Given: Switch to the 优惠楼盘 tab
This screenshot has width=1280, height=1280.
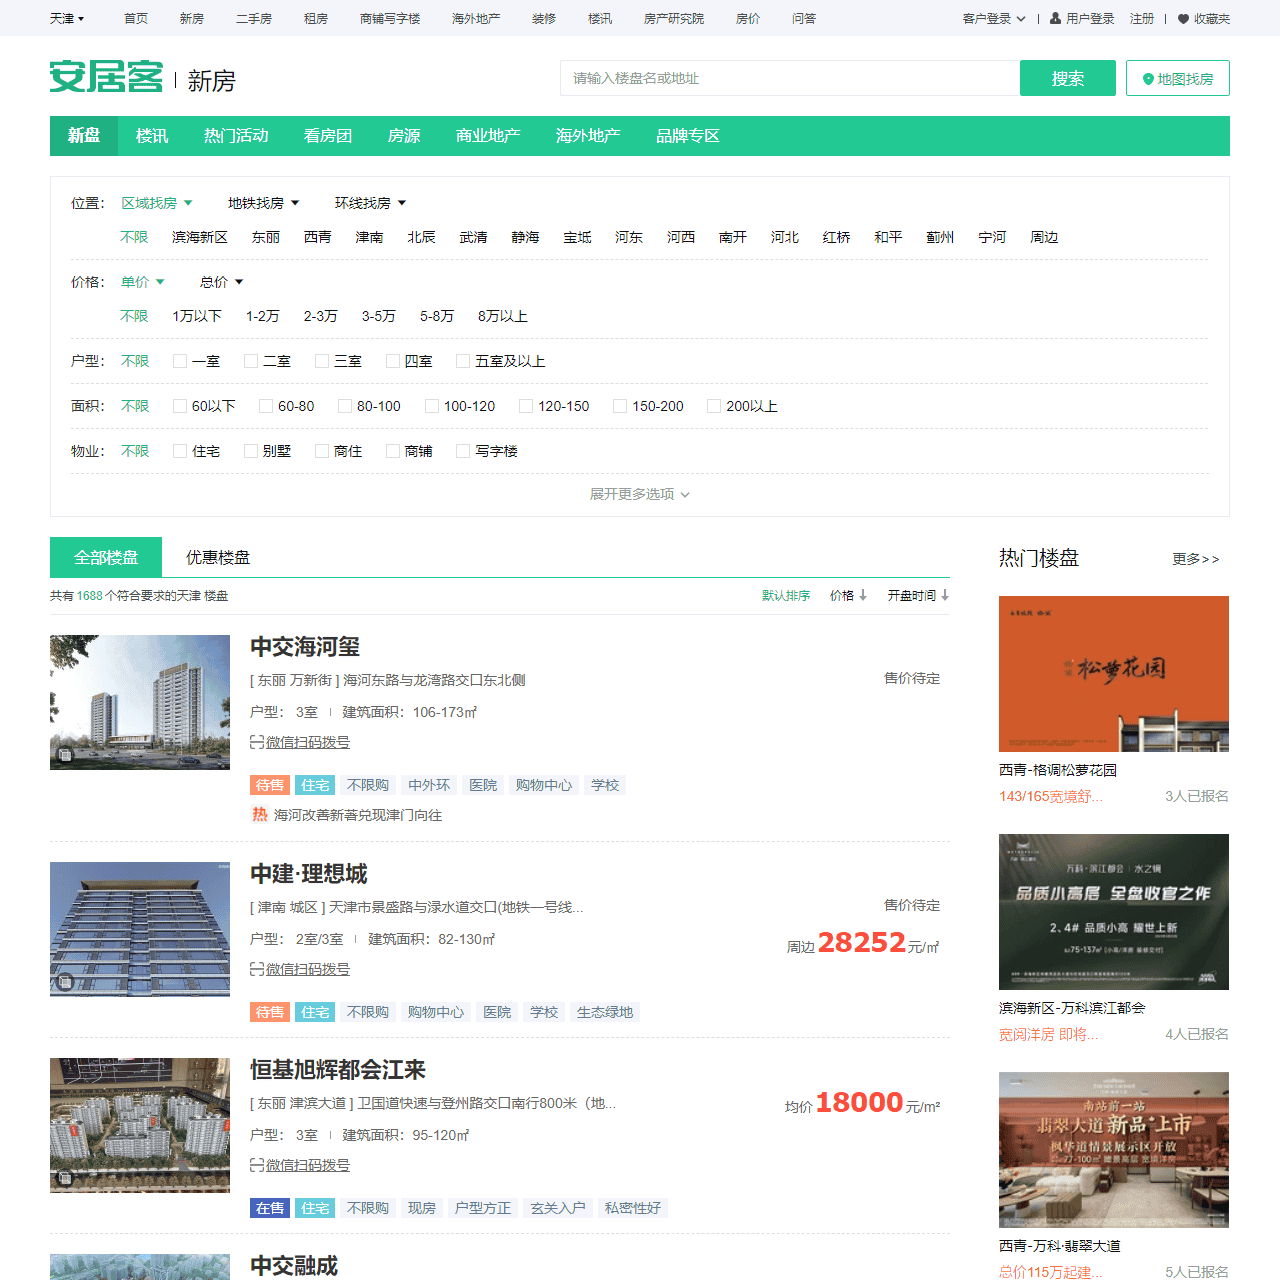Looking at the screenshot, I should click(x=218, y=557).
